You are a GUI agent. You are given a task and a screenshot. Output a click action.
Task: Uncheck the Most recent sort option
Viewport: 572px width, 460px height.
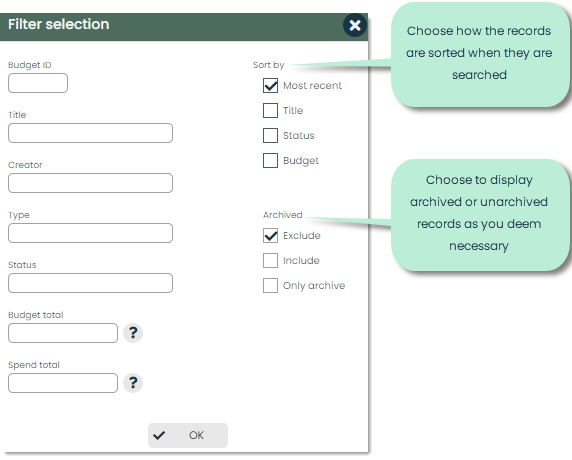click(270, 85)
